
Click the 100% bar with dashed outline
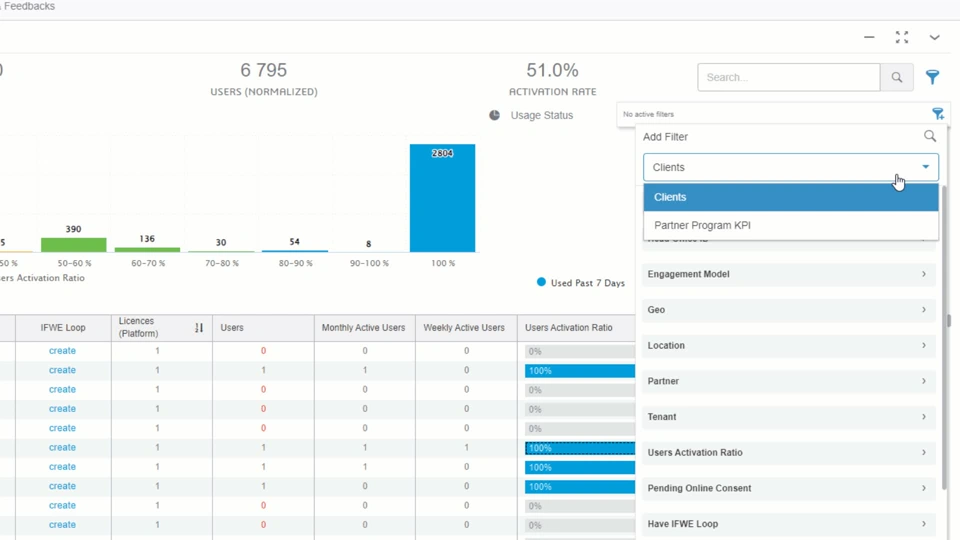(580, 448)
